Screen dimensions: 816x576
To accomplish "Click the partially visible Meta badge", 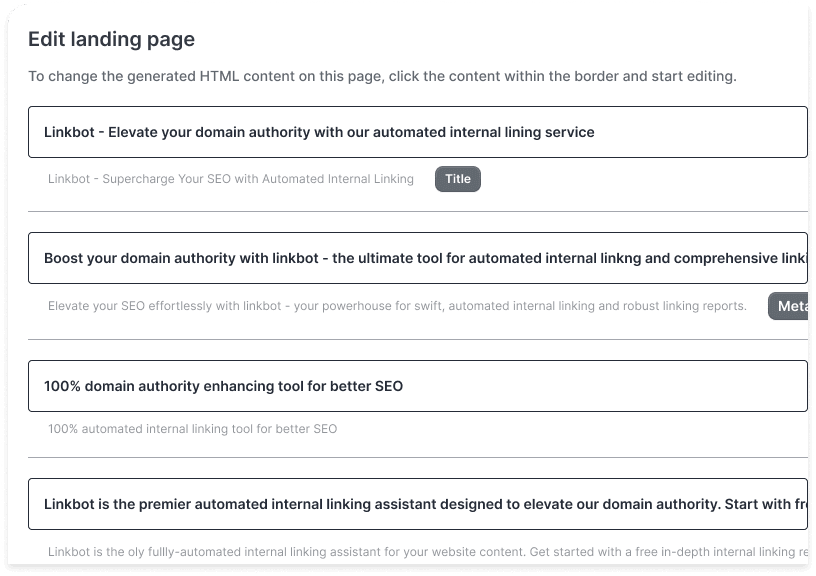I will [x=788, y=306].
